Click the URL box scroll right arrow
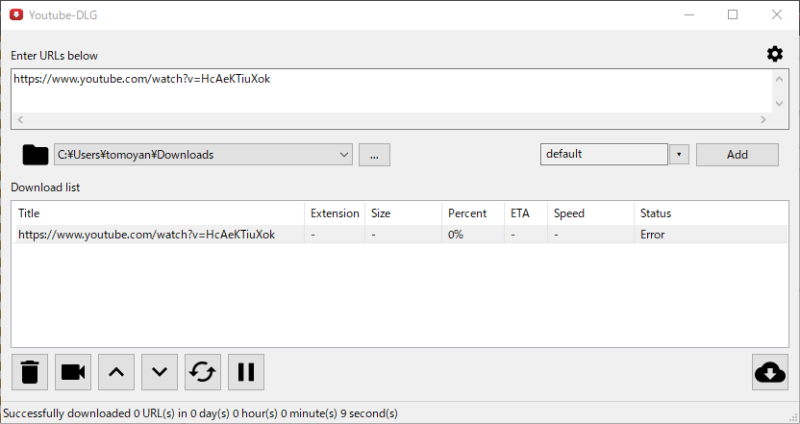800x424 pixels. [763, 119]
